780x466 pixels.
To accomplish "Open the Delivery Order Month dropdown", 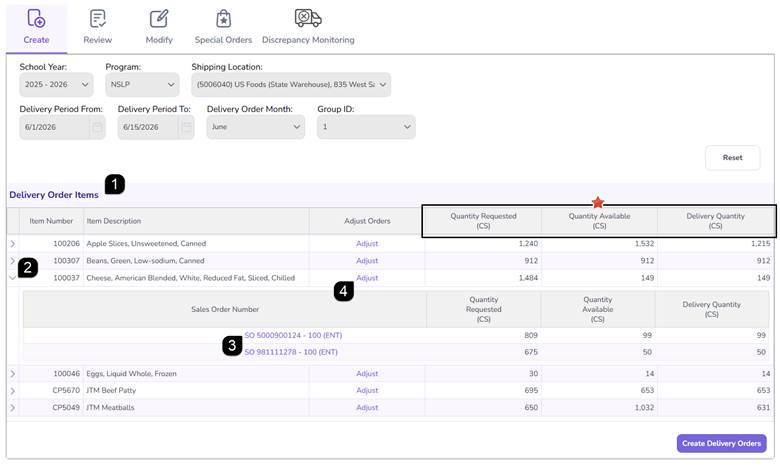I will [256, 127].
